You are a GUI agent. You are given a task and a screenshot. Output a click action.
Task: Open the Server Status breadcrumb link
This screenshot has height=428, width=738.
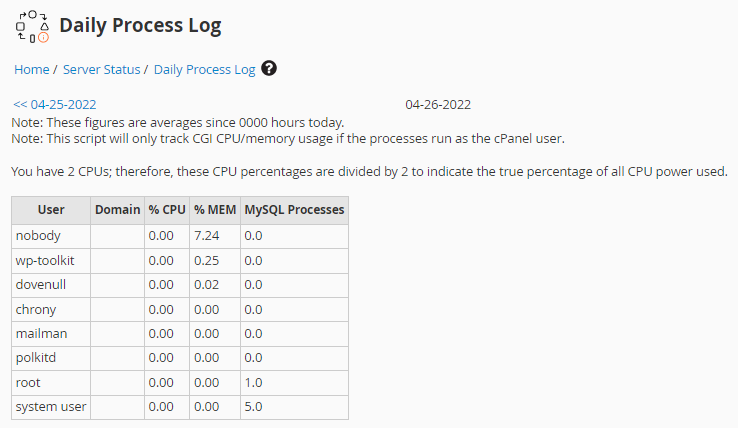tap(102, 70)
